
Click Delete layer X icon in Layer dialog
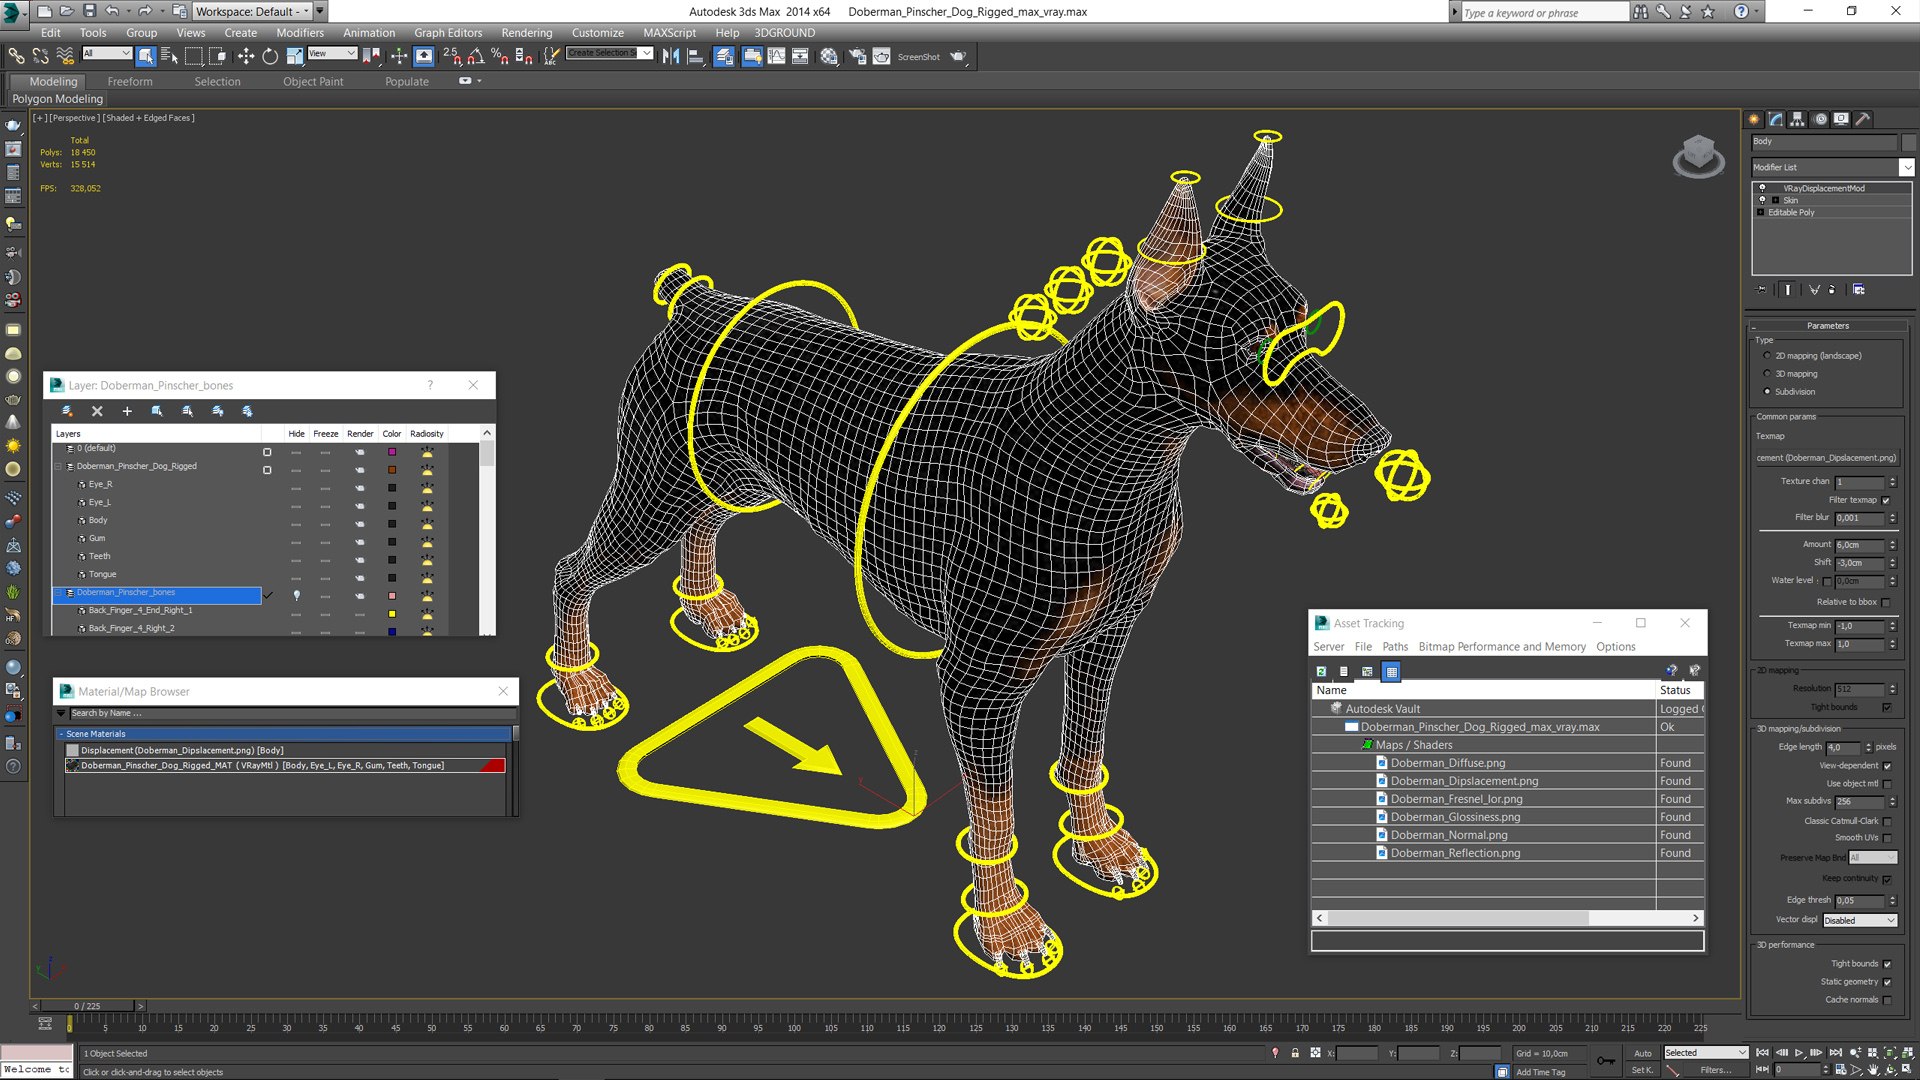pos(97,411)
